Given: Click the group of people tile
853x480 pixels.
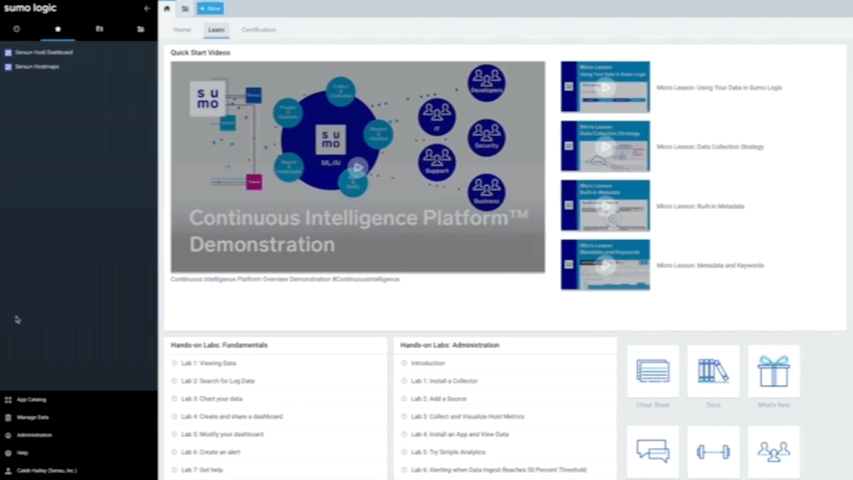Looking at the screenshot, I should pyautogui.click(x=774, y=452).
